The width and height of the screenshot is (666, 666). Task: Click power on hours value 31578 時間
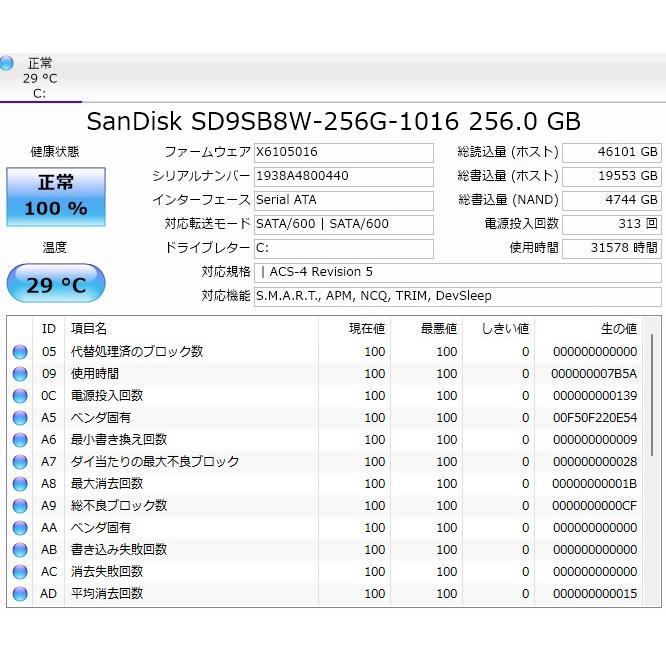tap(611, 248)
